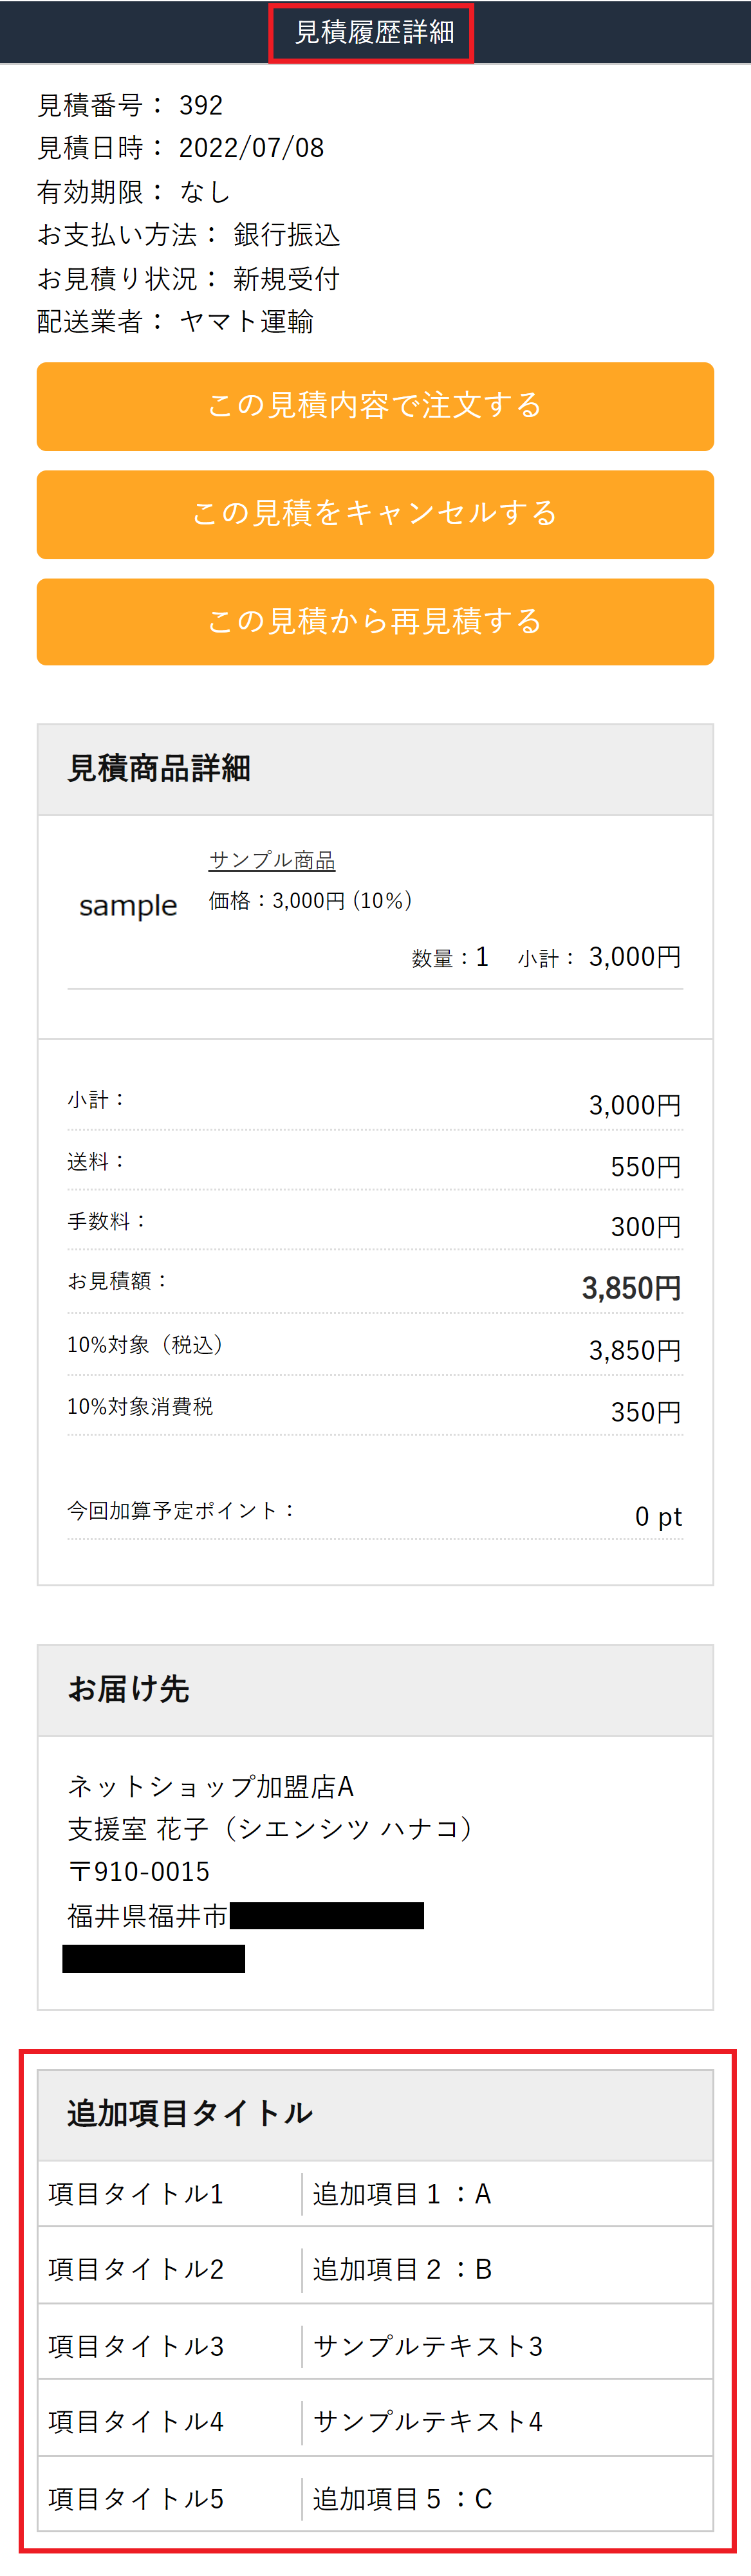Click payment method value '銀行振込'
Viewport: 751px width, 2576px height.
(x=286, y=235)
